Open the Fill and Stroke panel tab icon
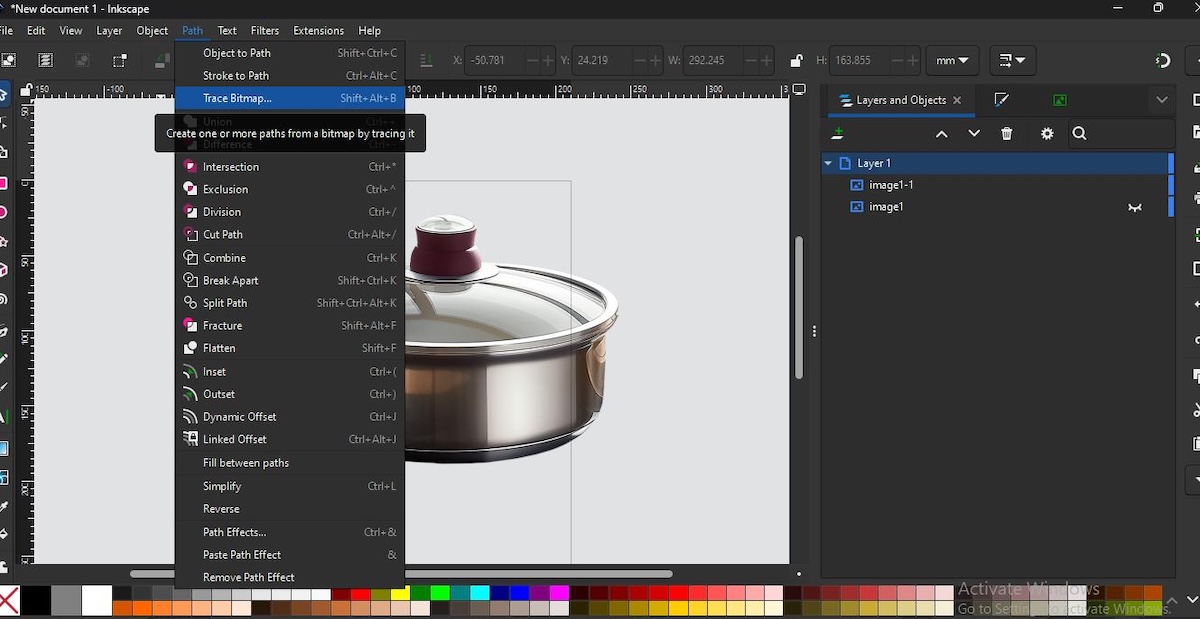 1001,100
